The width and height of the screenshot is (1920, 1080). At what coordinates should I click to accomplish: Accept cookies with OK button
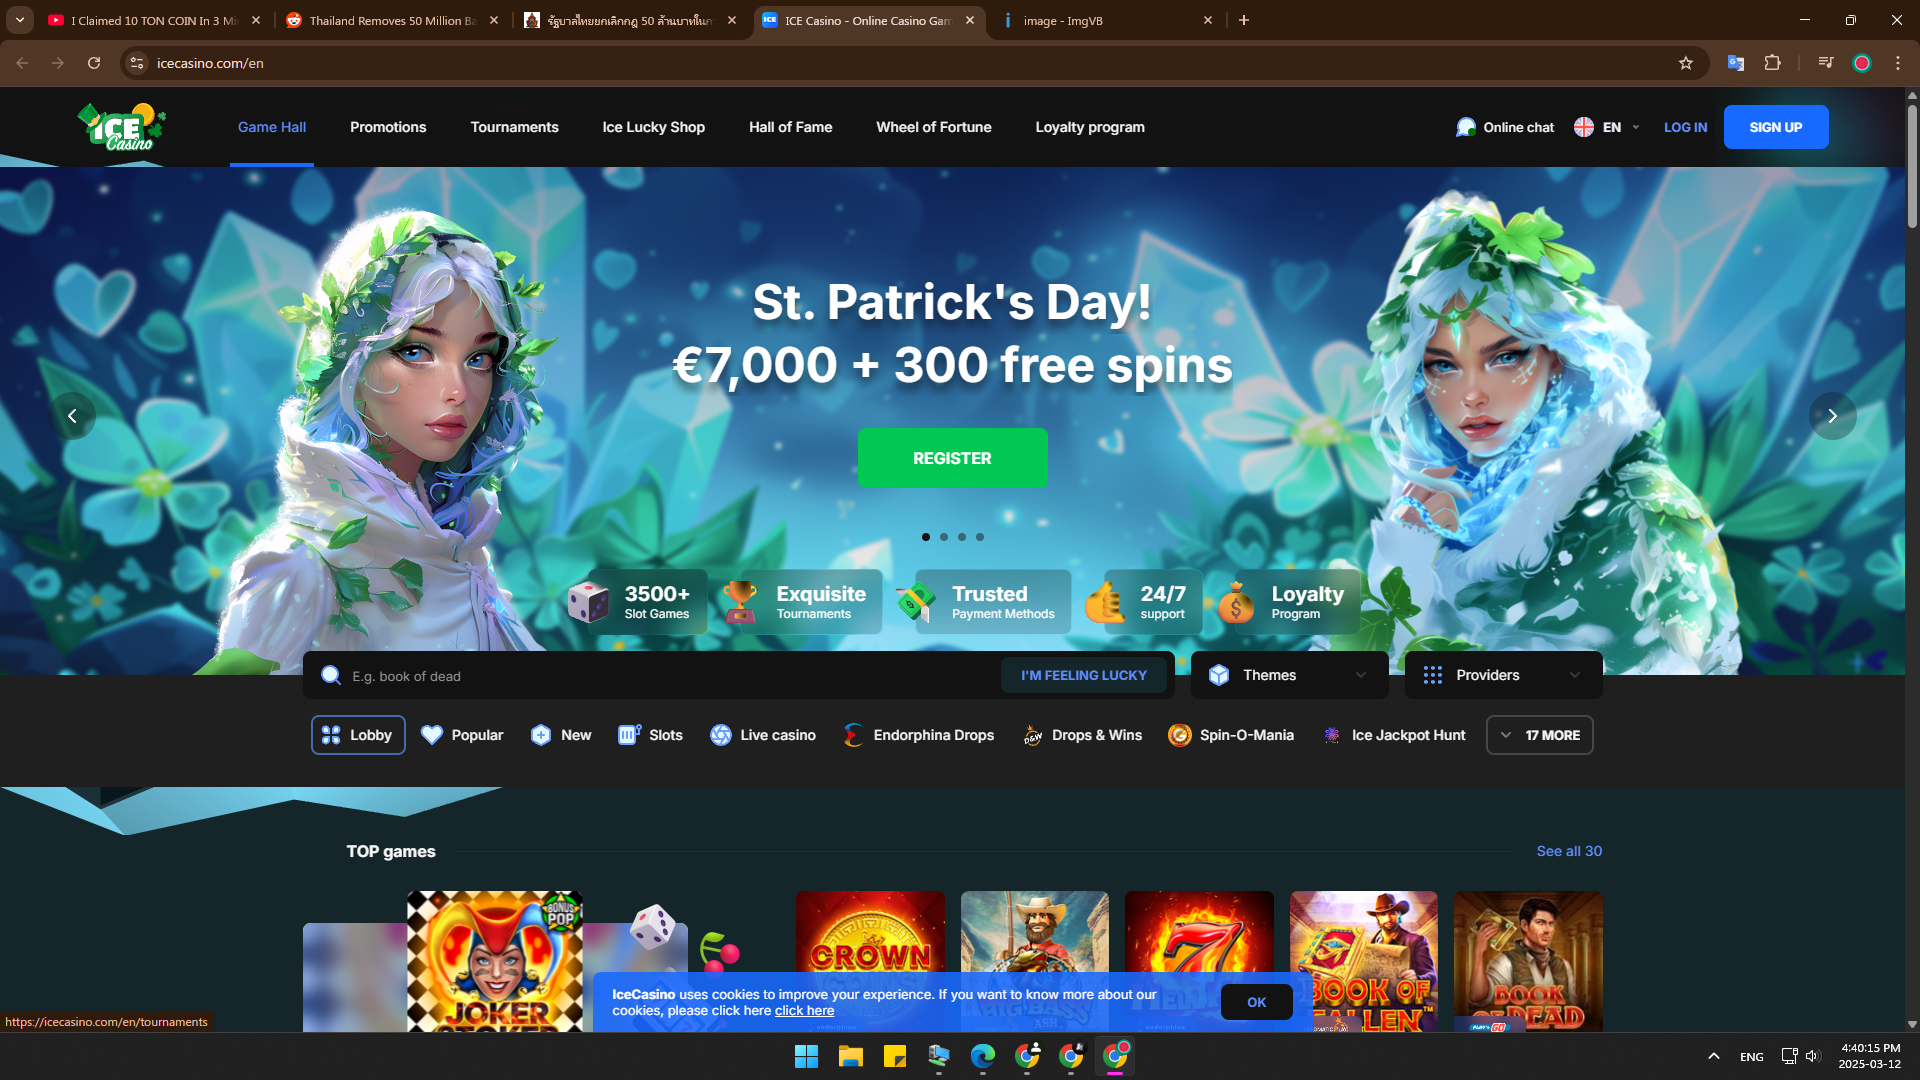click(x=1257, y=1002)
